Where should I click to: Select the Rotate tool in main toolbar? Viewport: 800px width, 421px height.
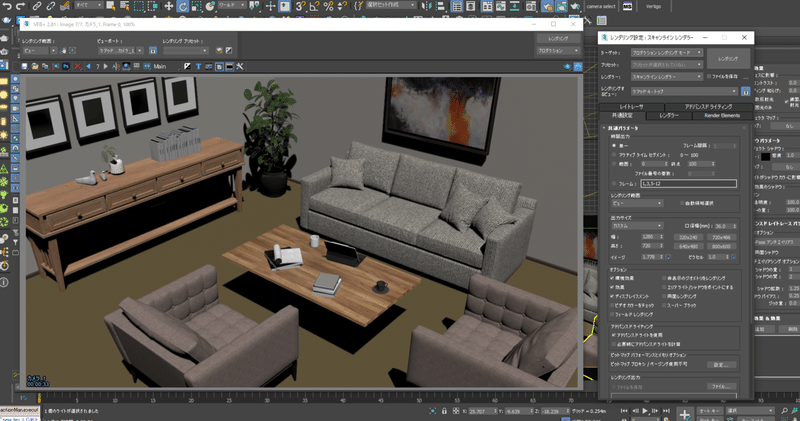[x=183, y=6]
